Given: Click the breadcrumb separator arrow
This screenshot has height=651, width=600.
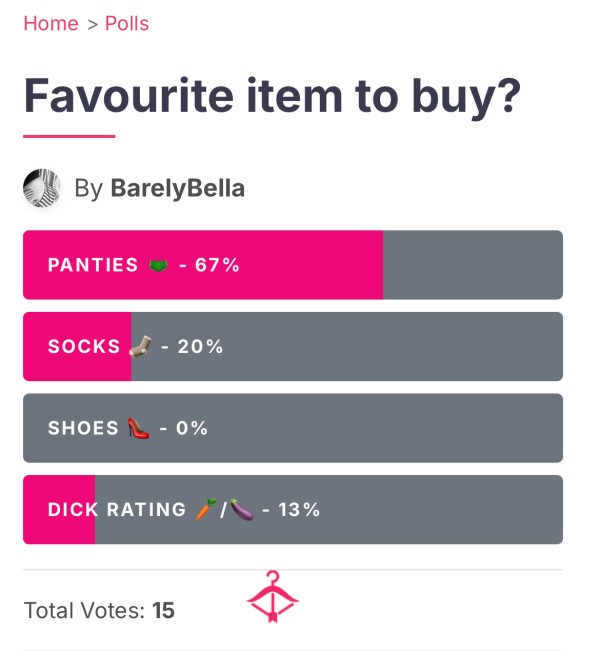Looking at the screenshot, I should 93,24.
